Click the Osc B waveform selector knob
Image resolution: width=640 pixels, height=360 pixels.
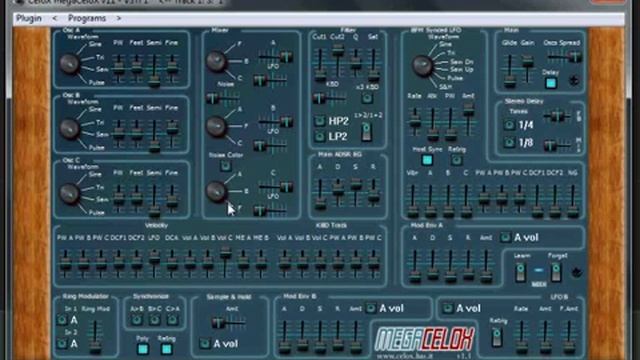click(x=69, y=129)
